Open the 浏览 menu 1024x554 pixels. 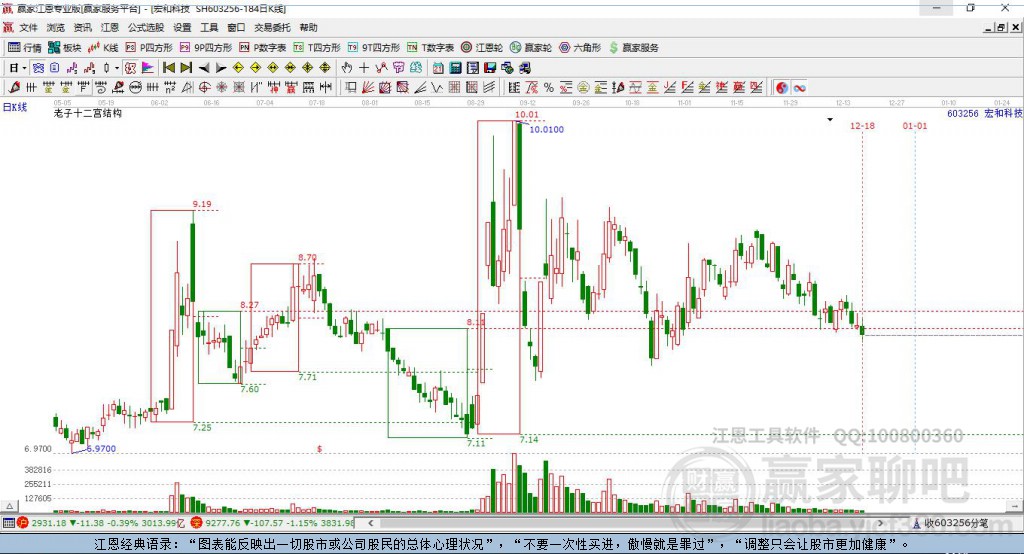tap(56, 27)
